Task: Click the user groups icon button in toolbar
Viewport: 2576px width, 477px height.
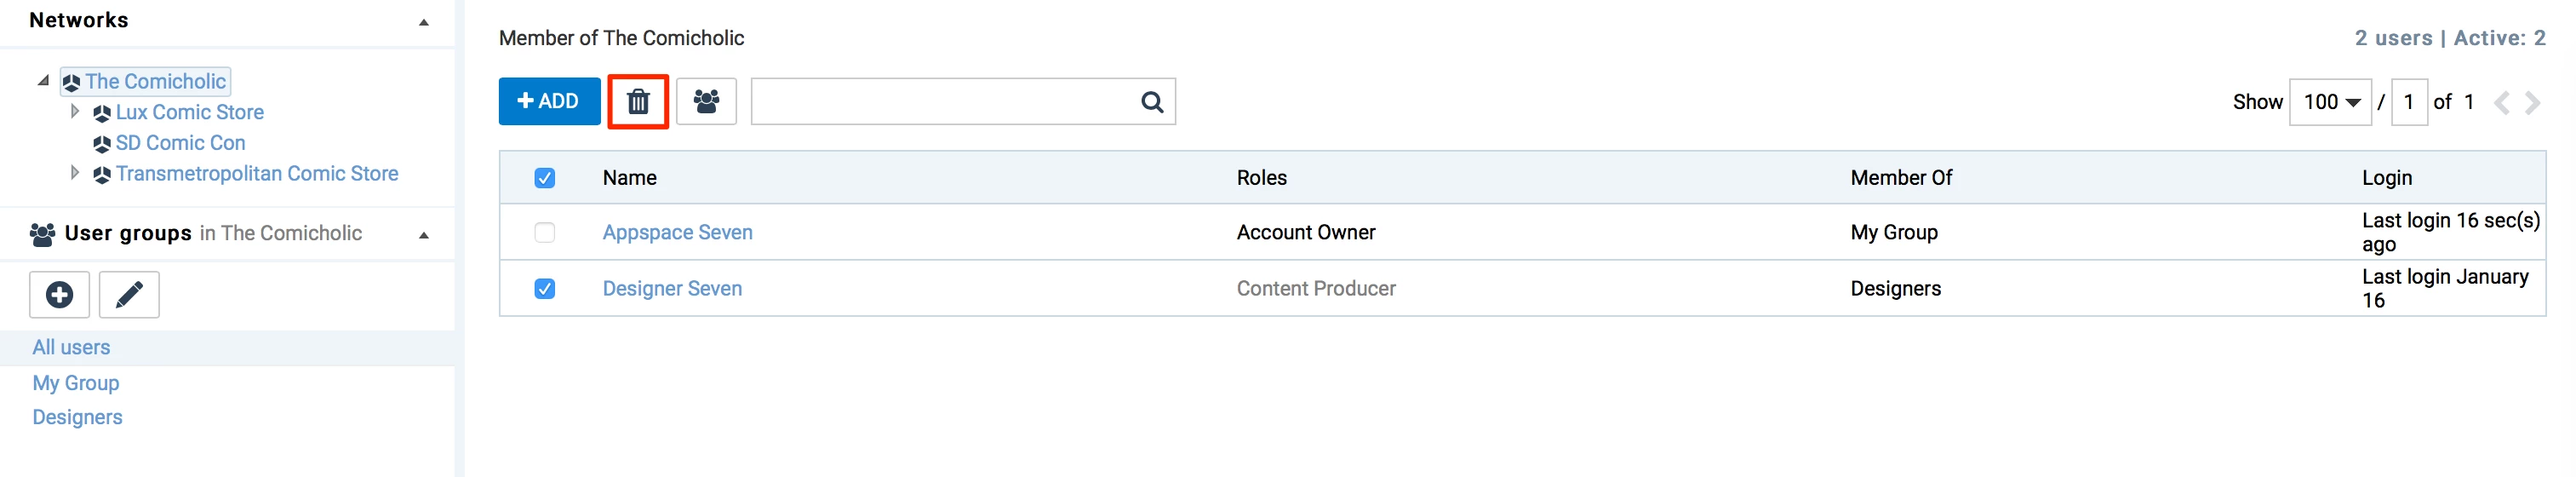Action: coord(706,102)
